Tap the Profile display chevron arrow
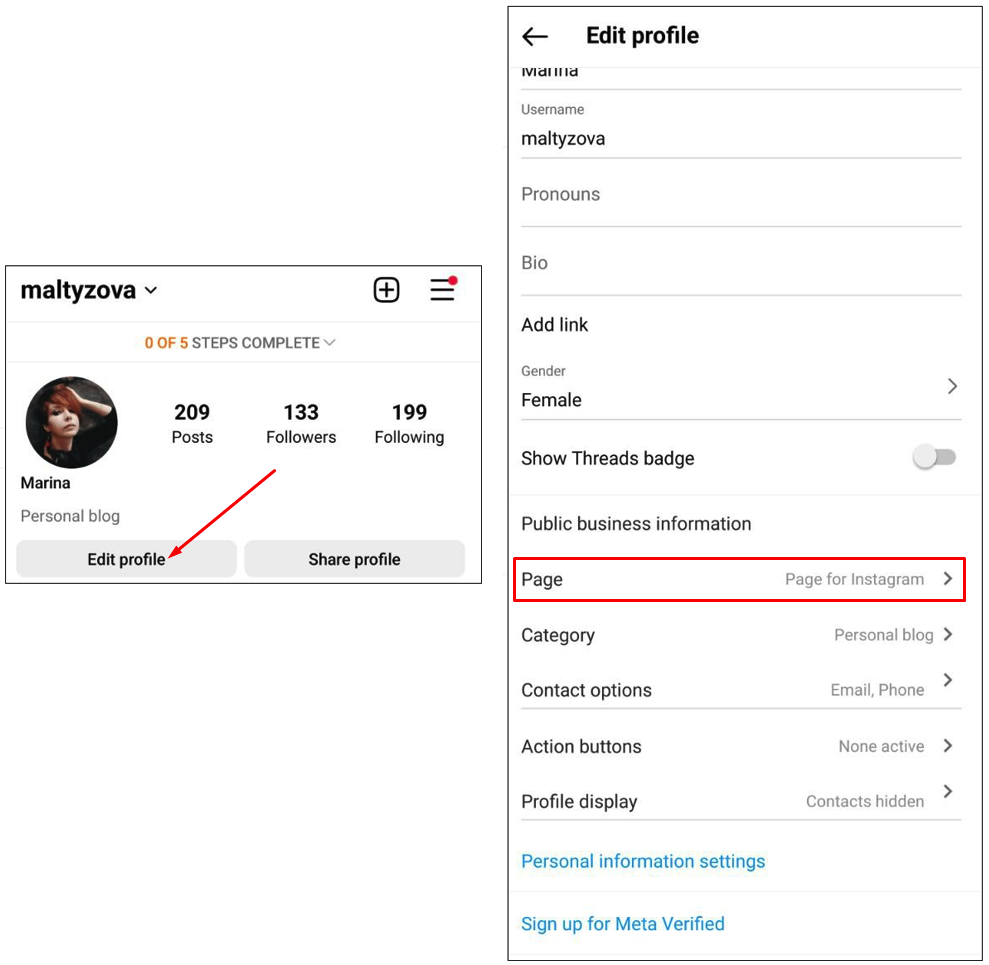The width and height of the screenshot is (989, 965). 947,792
